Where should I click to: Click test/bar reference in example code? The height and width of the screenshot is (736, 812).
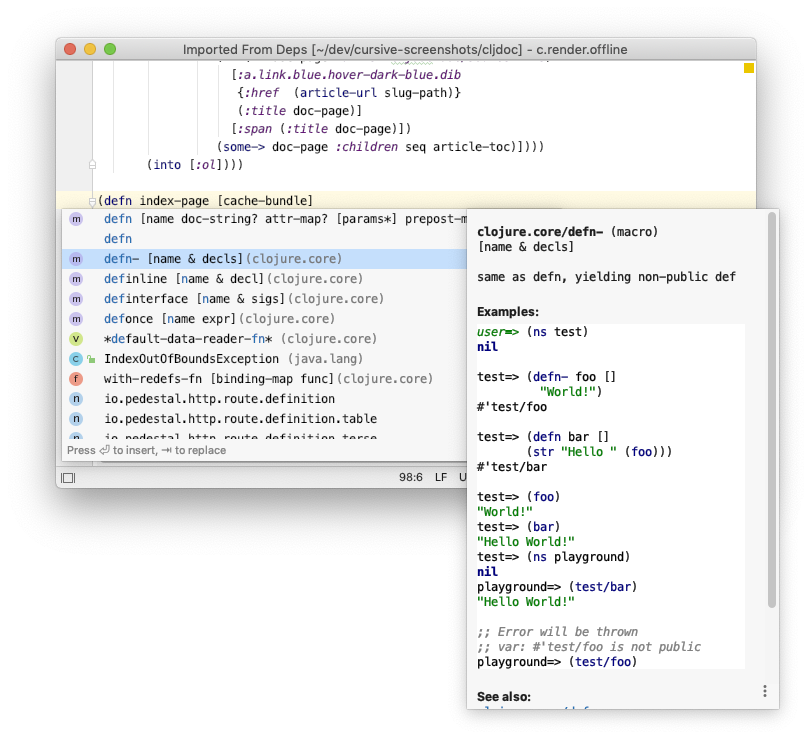coord(602,587)
